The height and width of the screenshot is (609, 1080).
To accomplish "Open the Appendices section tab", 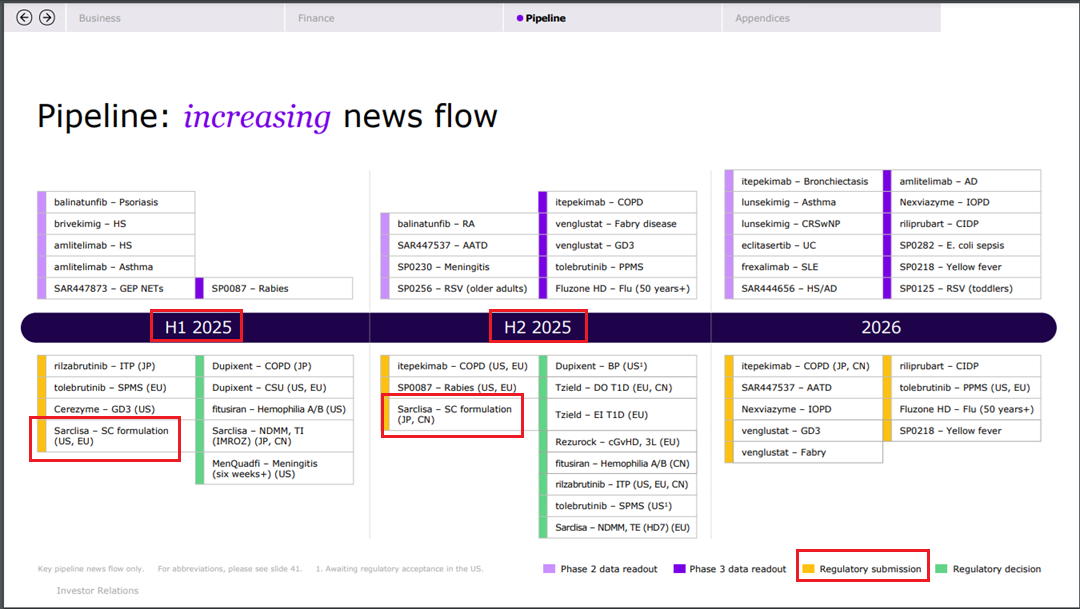I will 831,18.
